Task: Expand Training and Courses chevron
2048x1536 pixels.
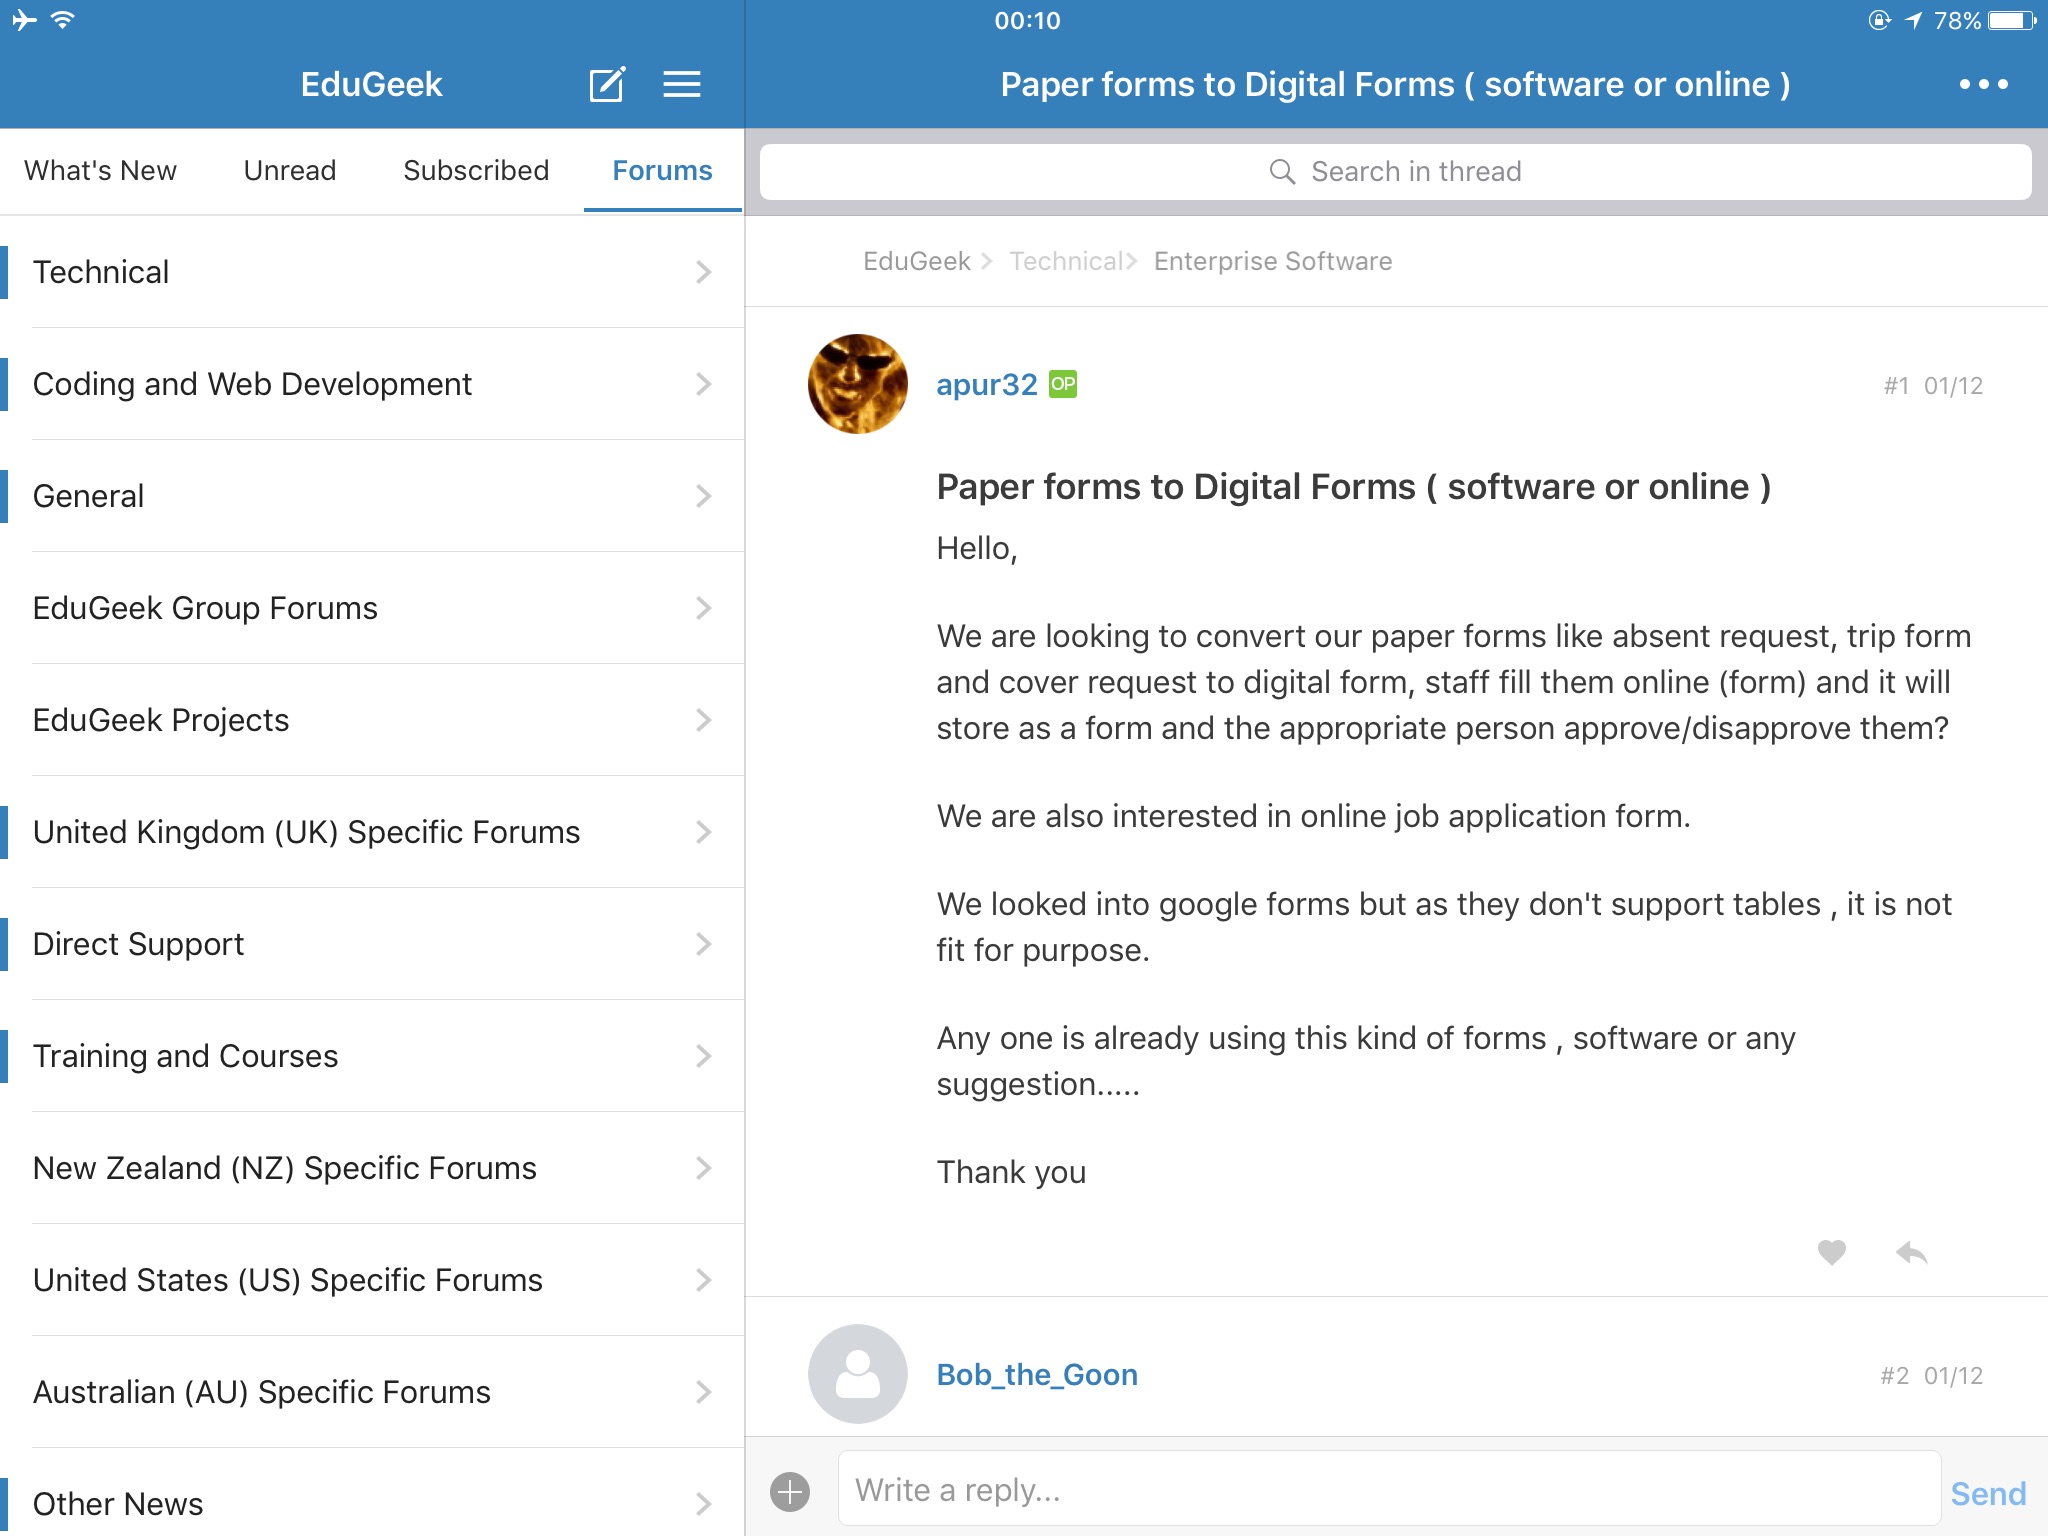Action: [703, 1056]
